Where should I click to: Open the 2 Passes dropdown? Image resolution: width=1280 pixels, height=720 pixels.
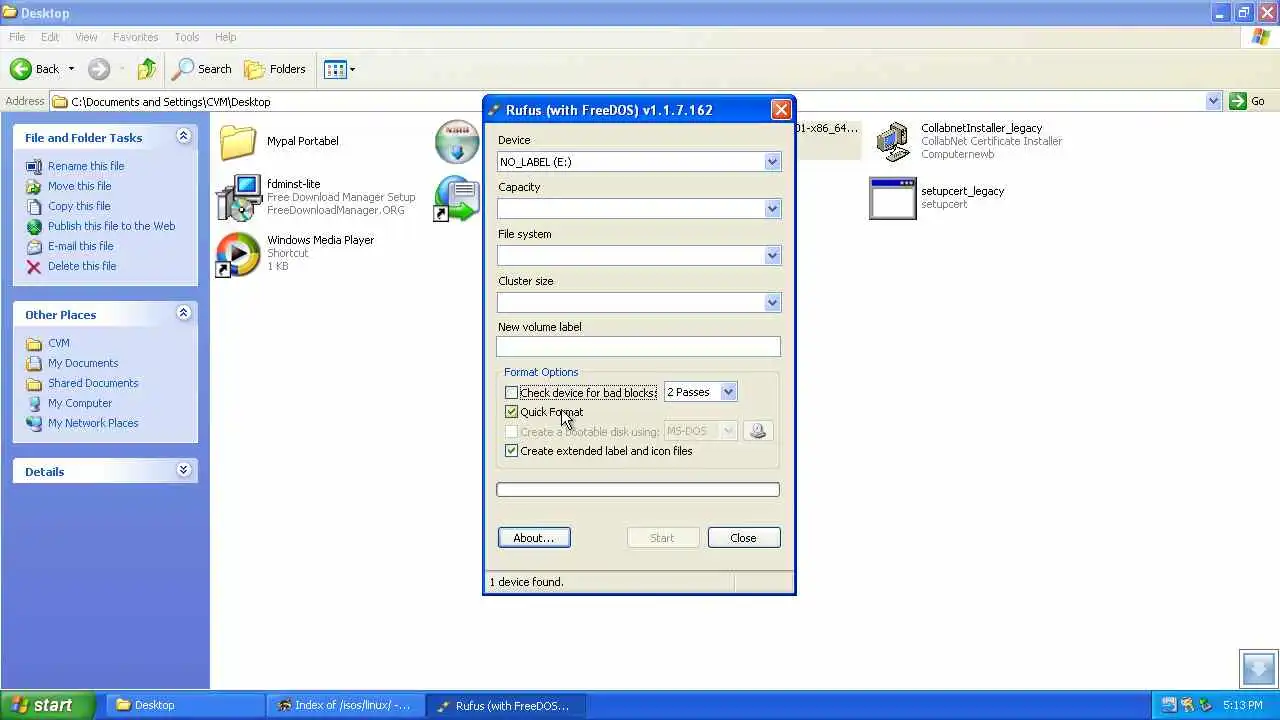coord(728,392)
